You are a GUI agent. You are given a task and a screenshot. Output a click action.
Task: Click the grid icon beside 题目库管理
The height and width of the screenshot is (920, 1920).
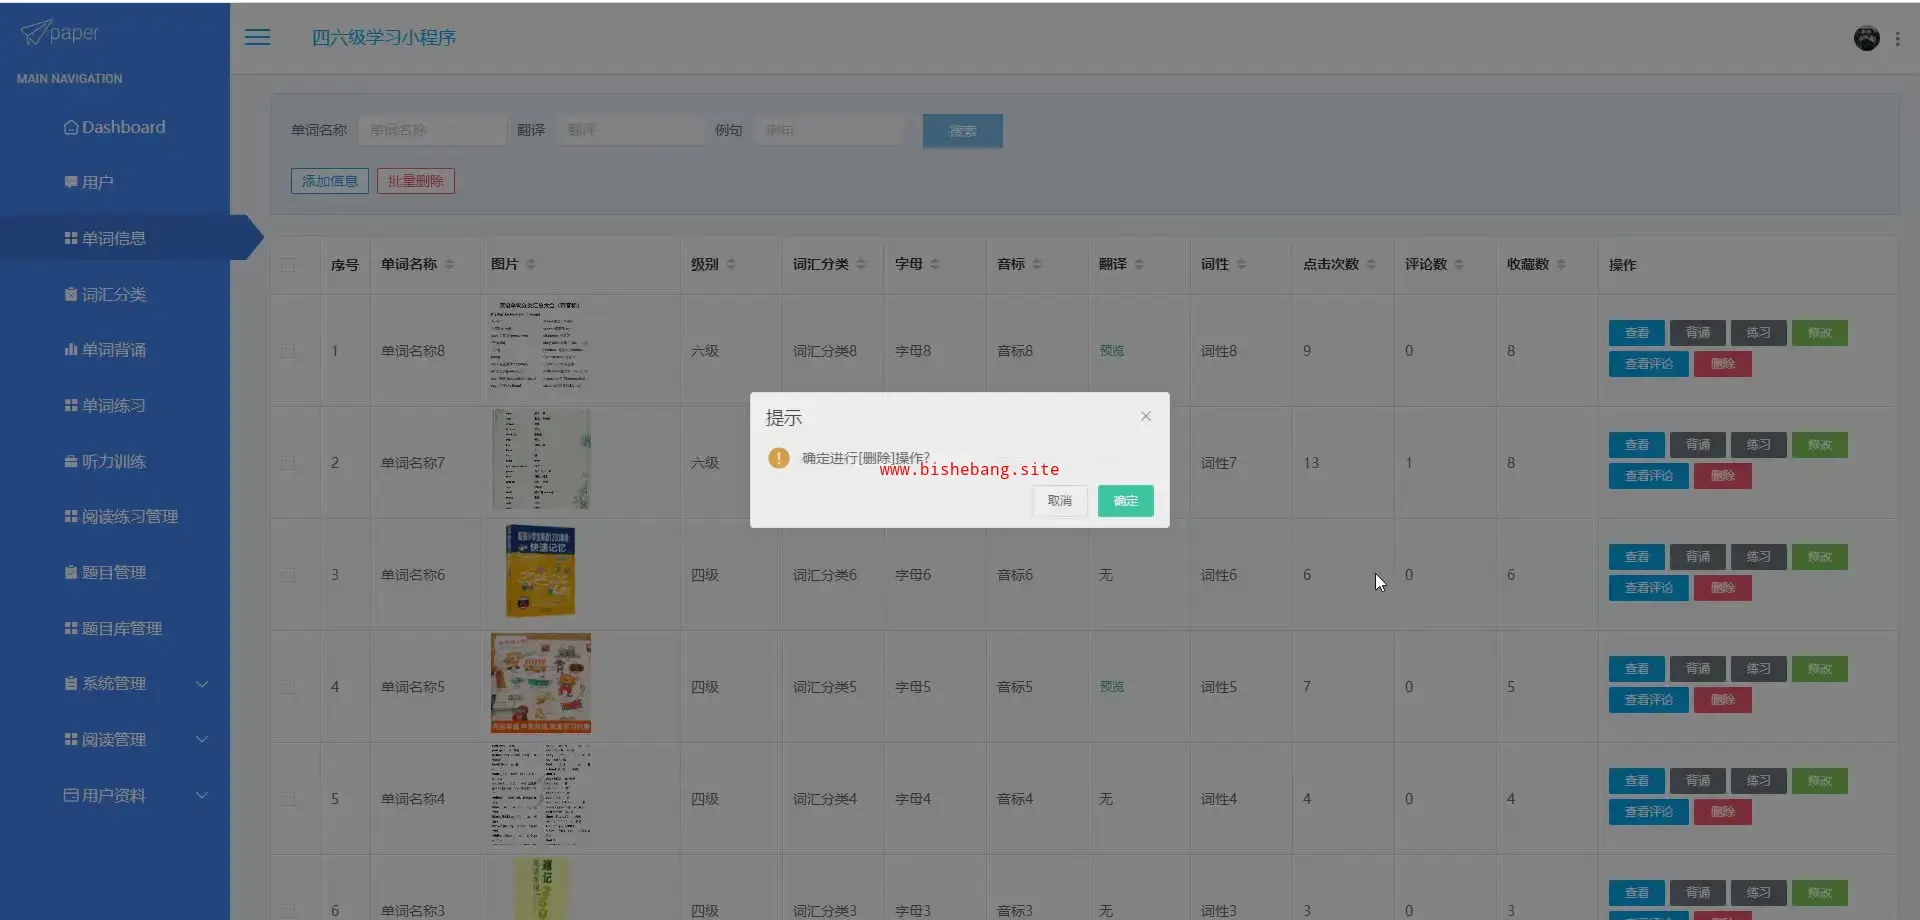(71, 628)
